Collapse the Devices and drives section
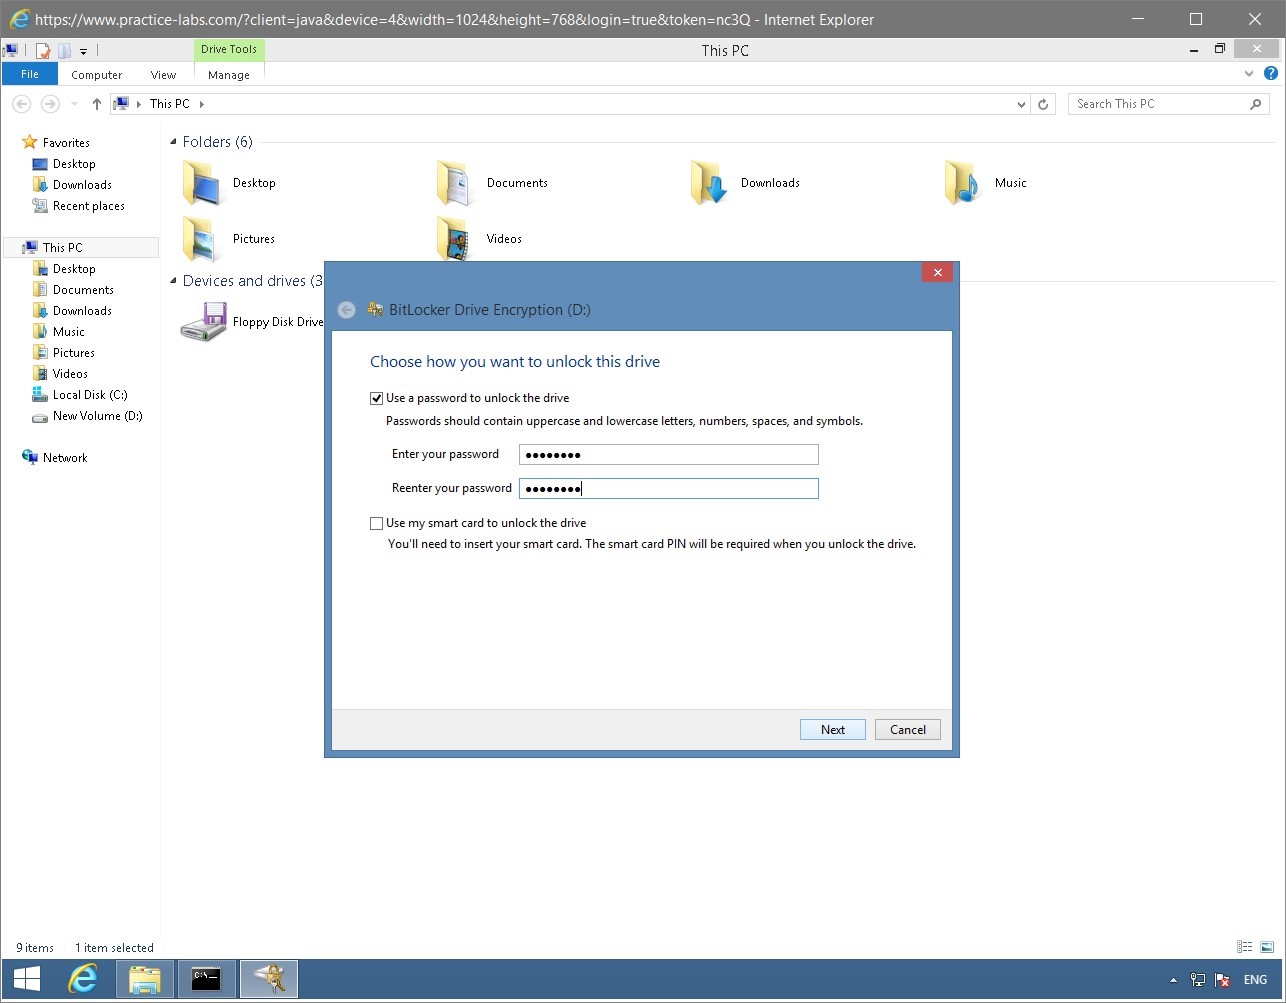Image resolution: width=1286 pixels, height=1003 pixels. (x=174, y=281)
